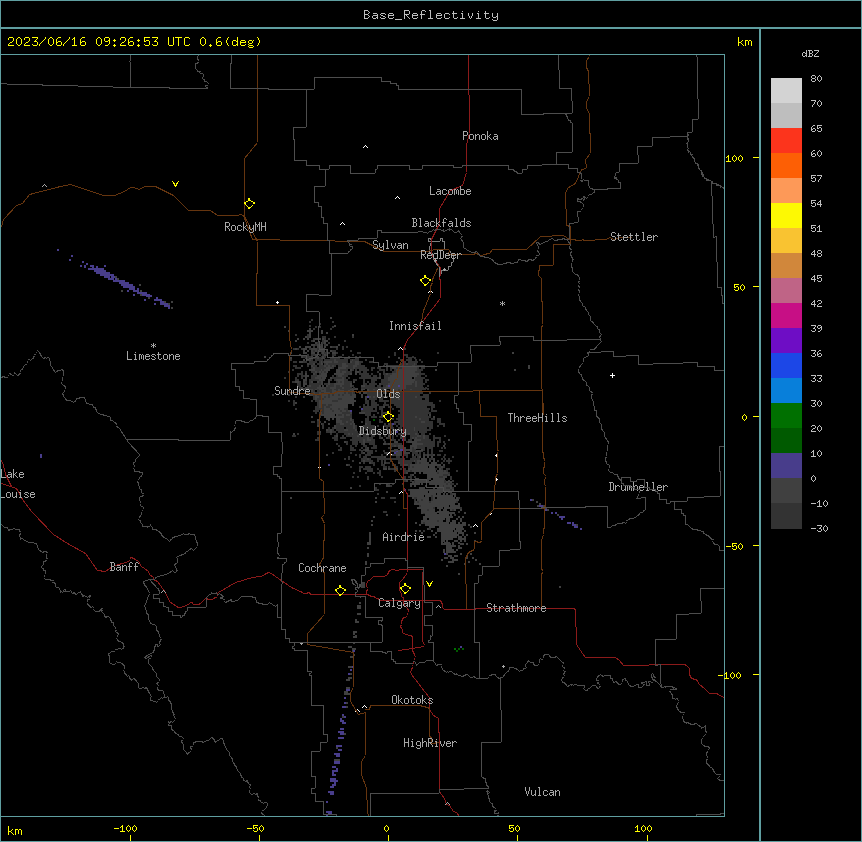Click the Sylvan label
Screen dimensions: 862x842
tap(390, 245)
